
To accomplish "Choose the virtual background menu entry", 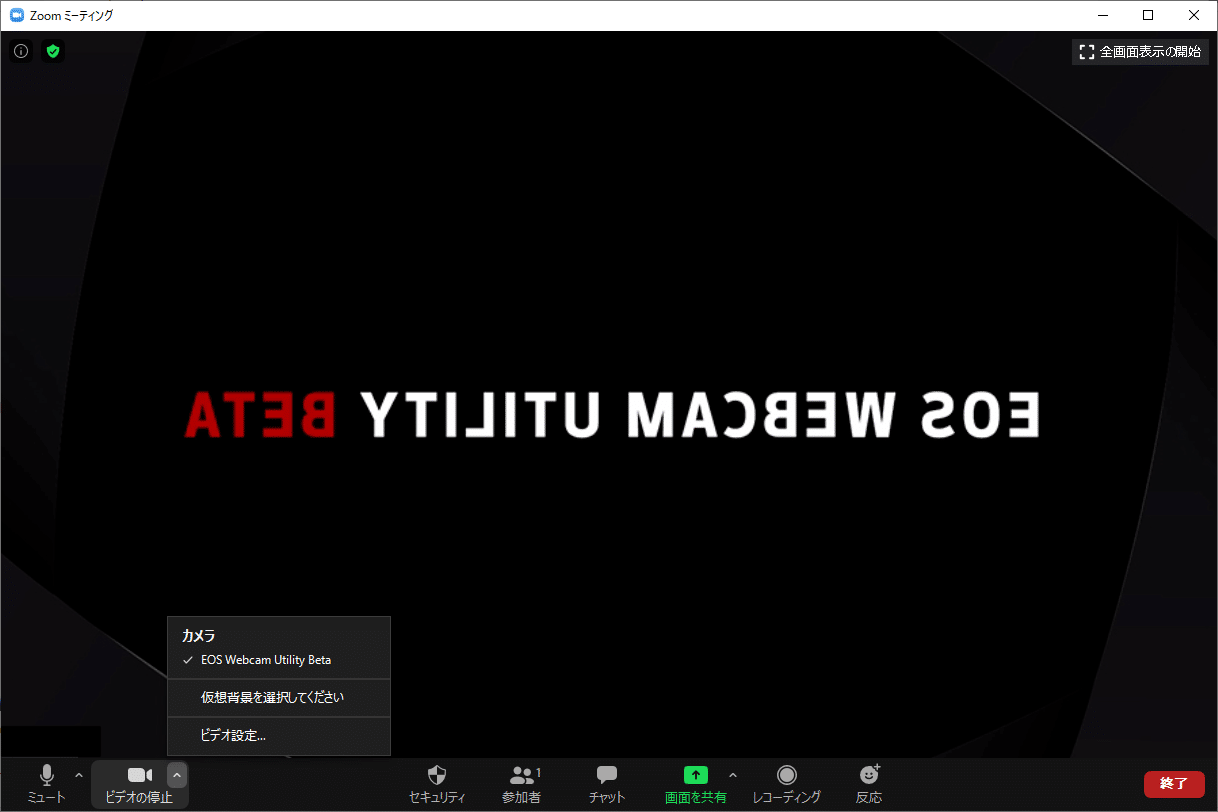I will 279,697.
